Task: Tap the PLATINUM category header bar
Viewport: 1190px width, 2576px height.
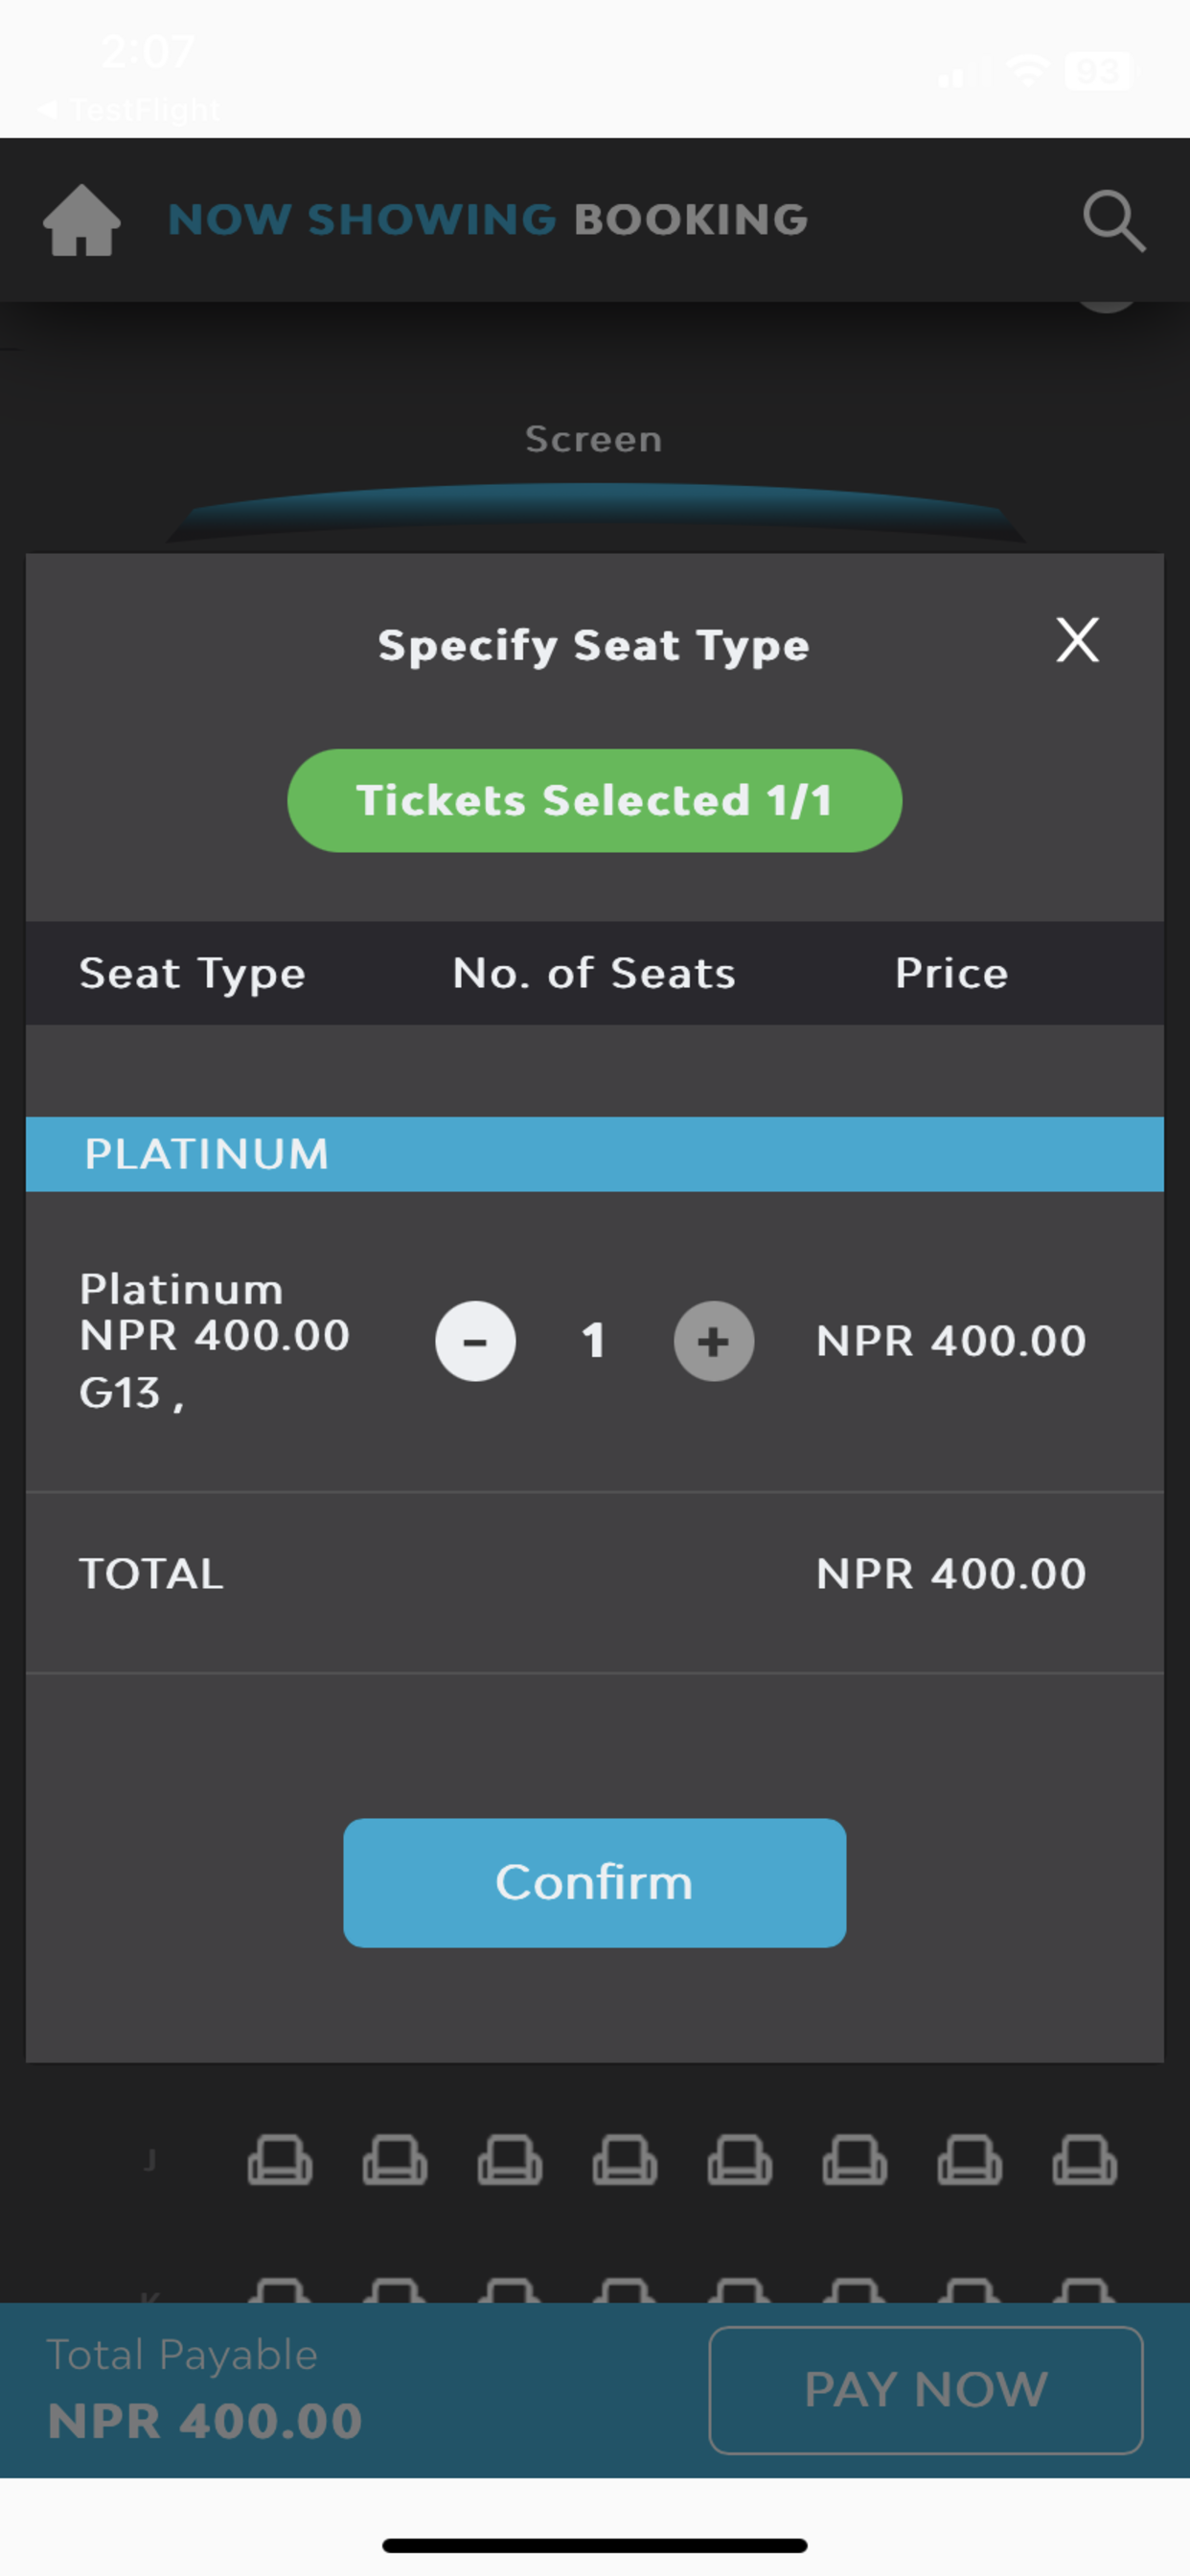Action: (594, 1154)
